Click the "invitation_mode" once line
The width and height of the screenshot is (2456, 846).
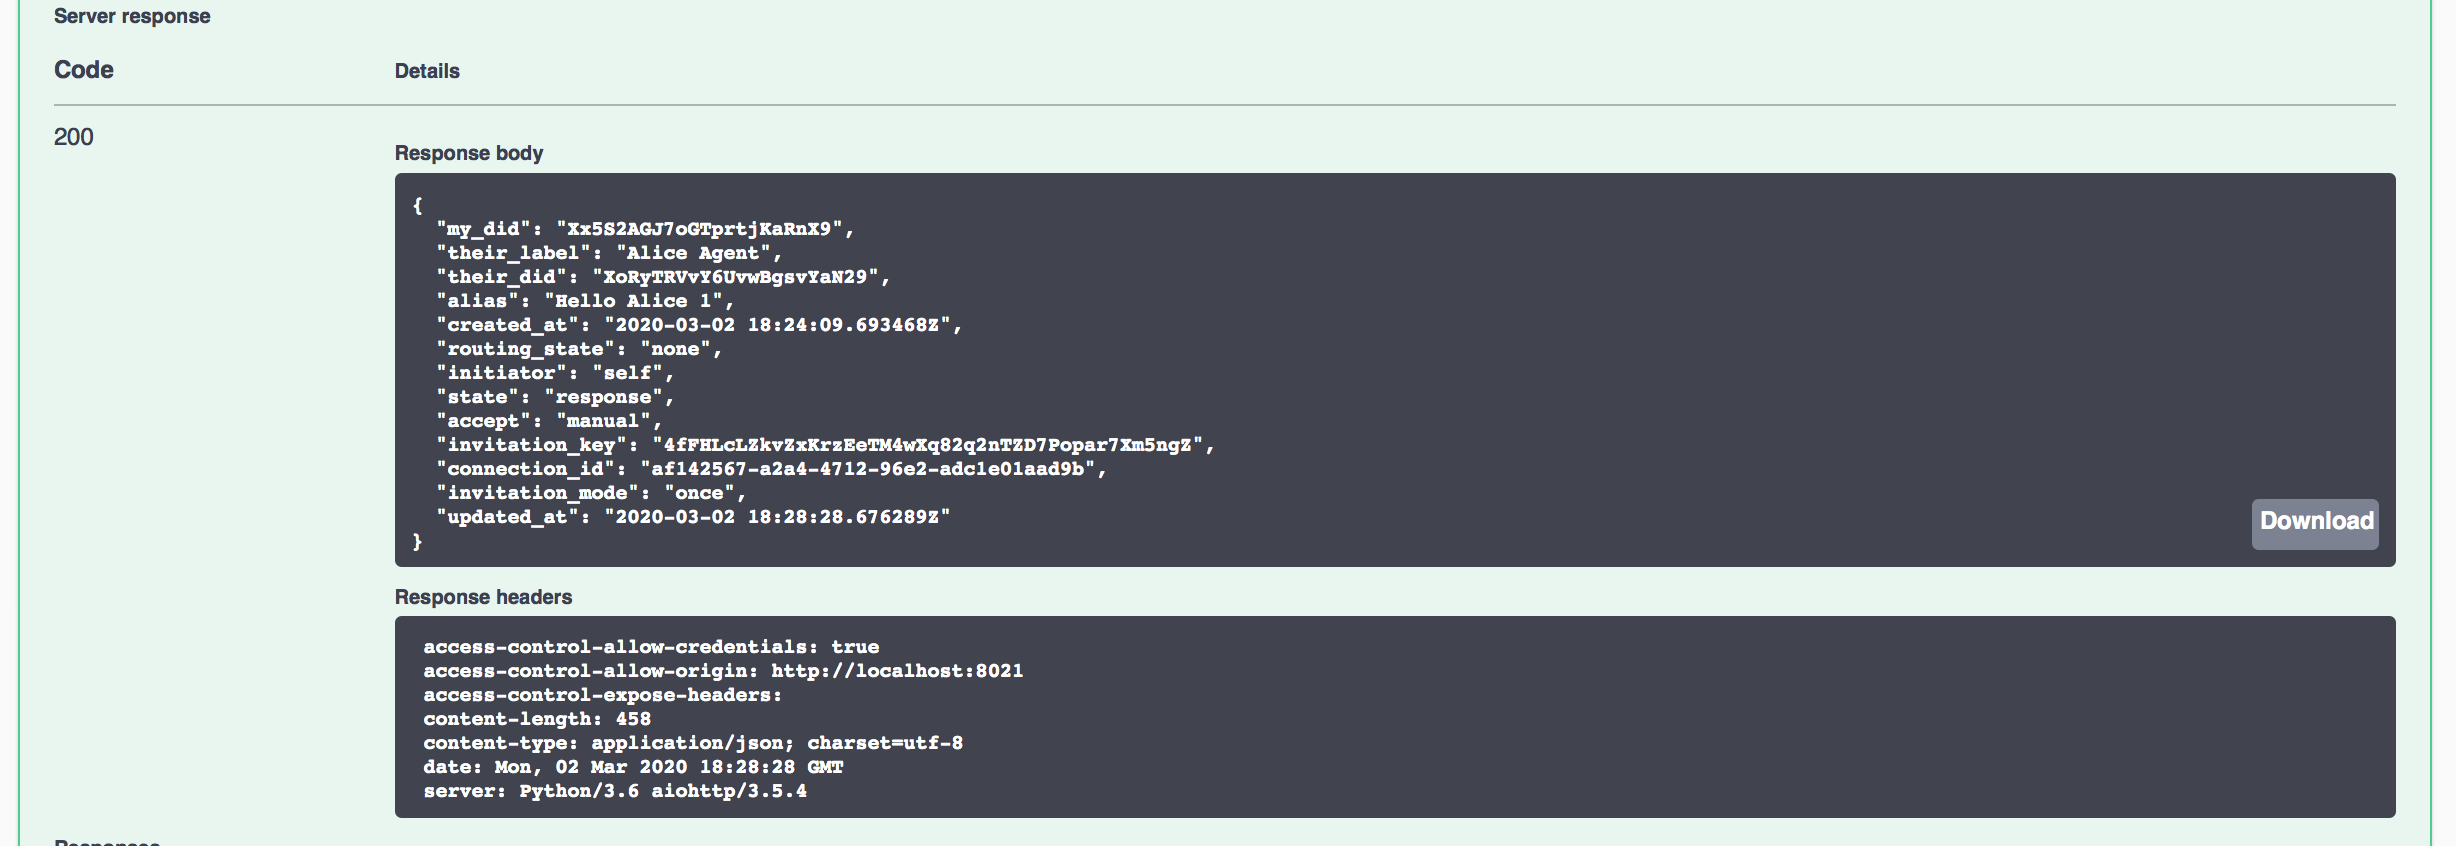[x=591, y=493]
